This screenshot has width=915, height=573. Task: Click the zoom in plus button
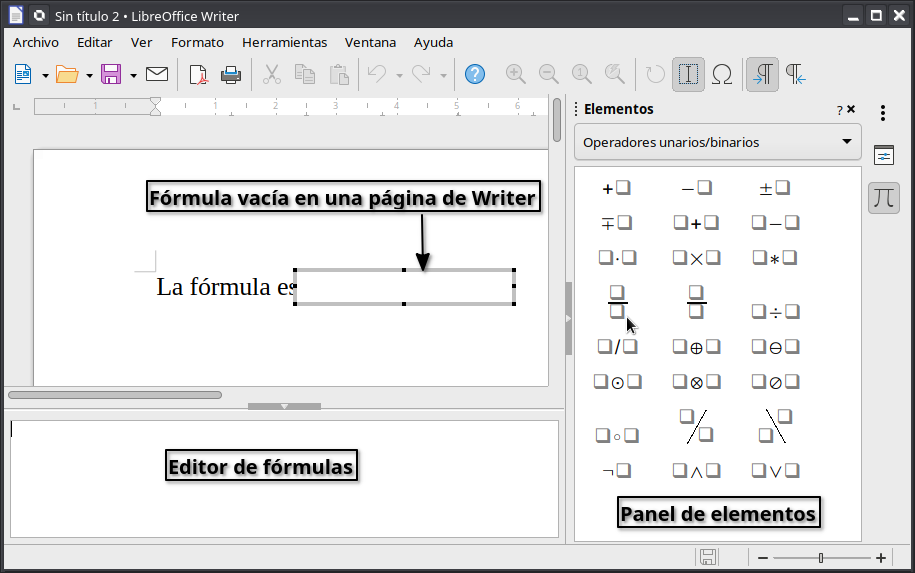click(881, 558)
